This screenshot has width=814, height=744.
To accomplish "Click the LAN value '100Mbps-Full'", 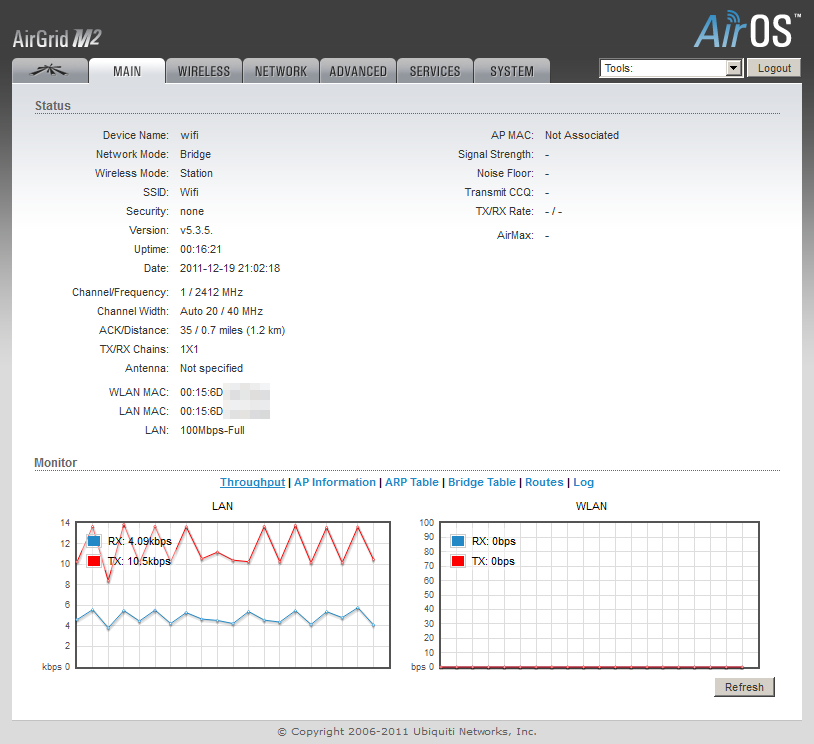I will (x=212, y=430).
